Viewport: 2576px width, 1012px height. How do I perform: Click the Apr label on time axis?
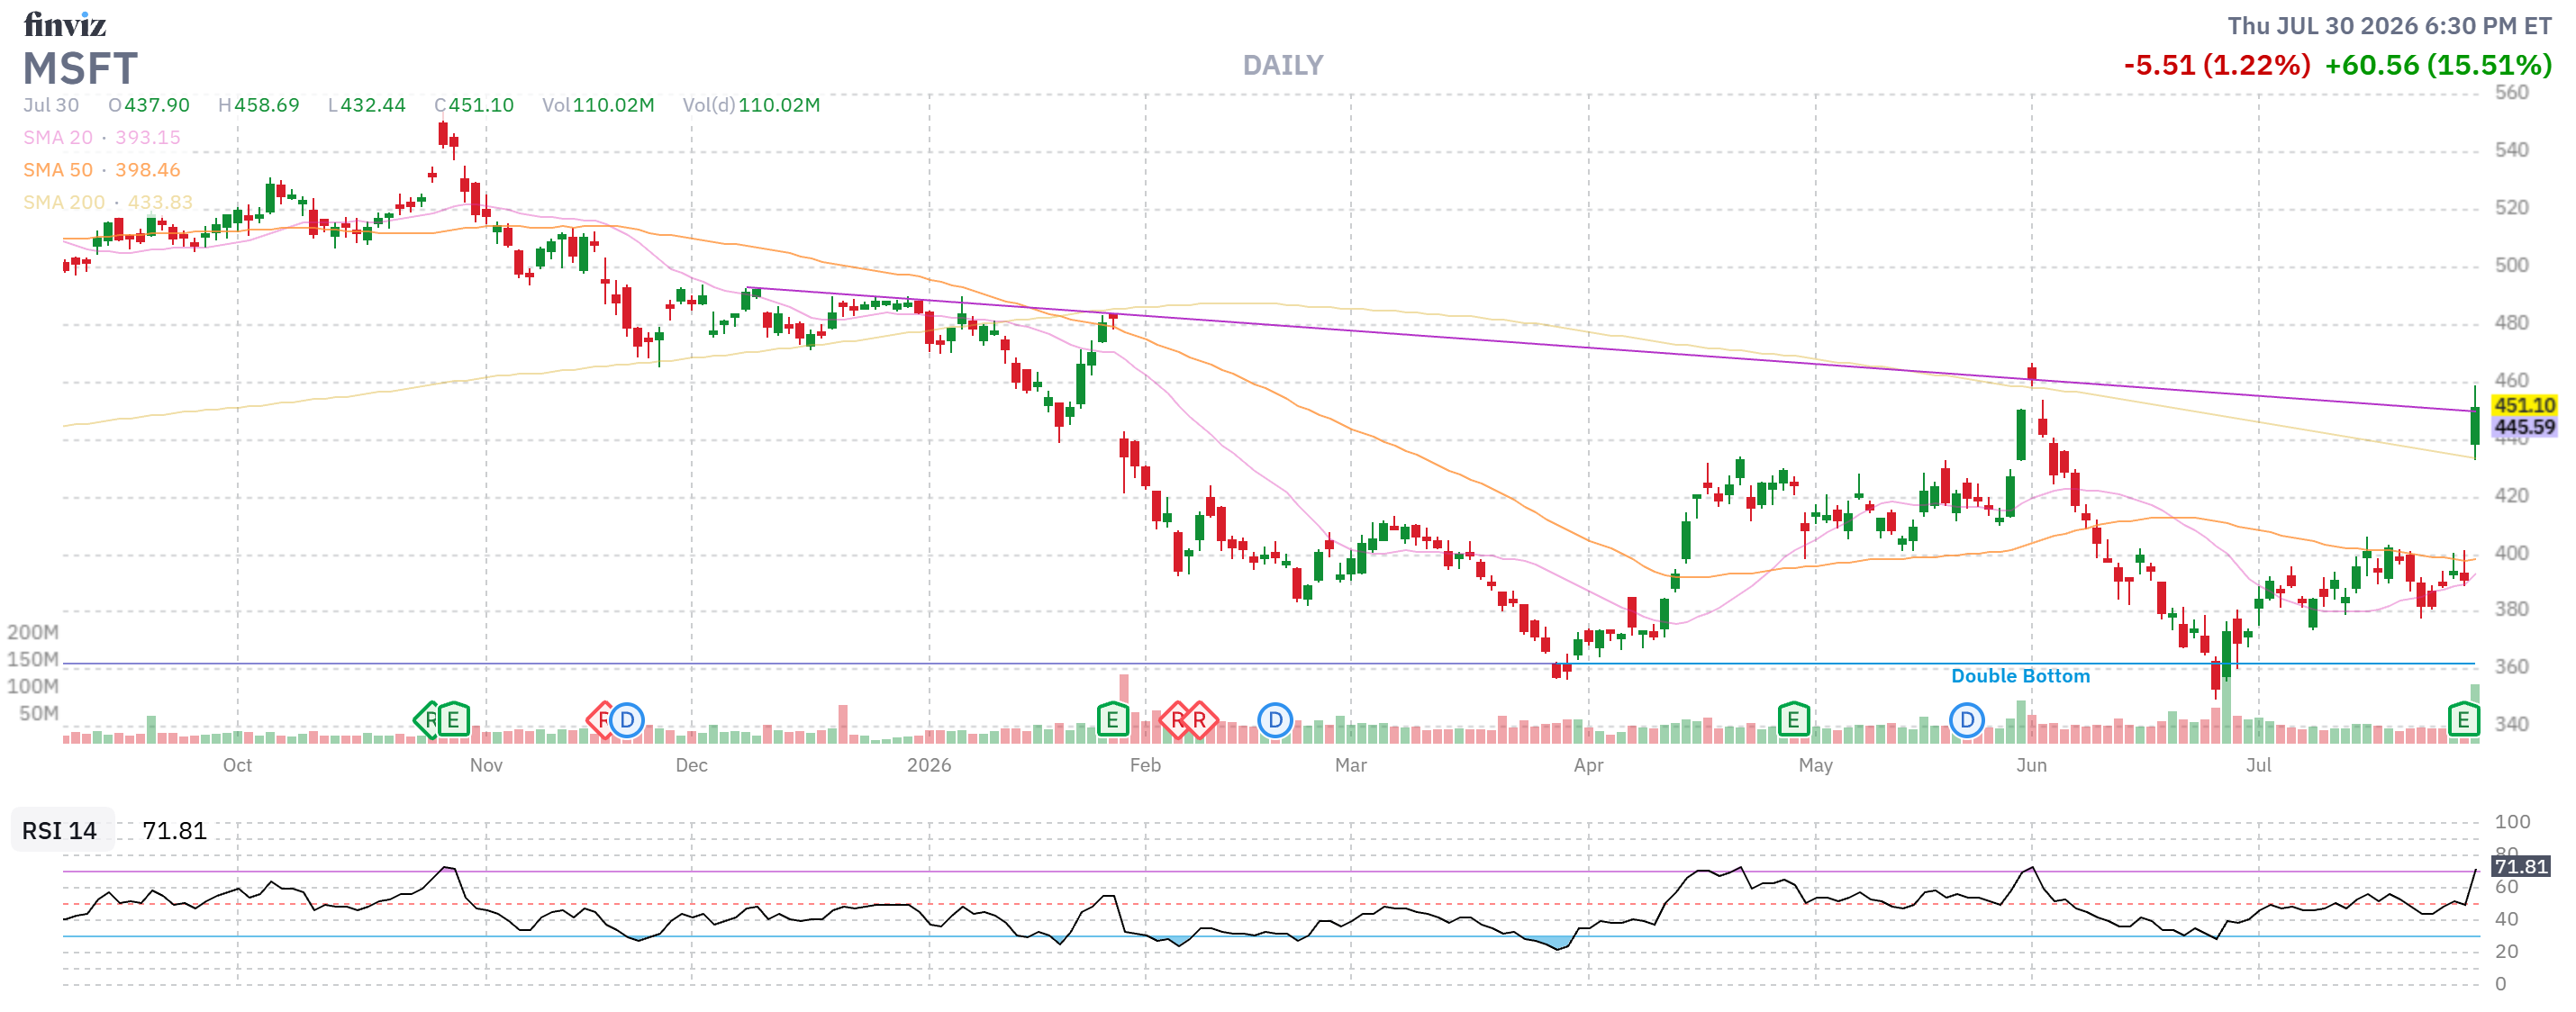tap(1588, 765)
